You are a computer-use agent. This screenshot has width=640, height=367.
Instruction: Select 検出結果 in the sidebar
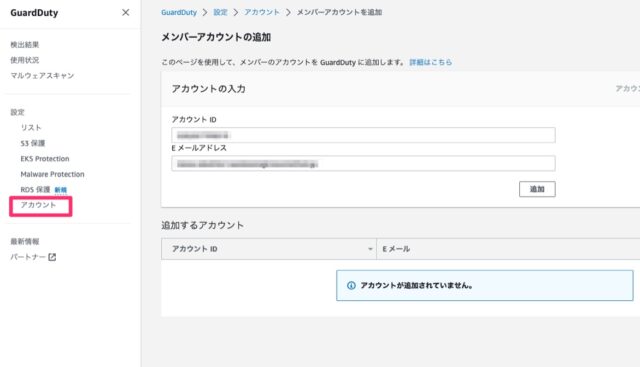(x=24, y=44)
